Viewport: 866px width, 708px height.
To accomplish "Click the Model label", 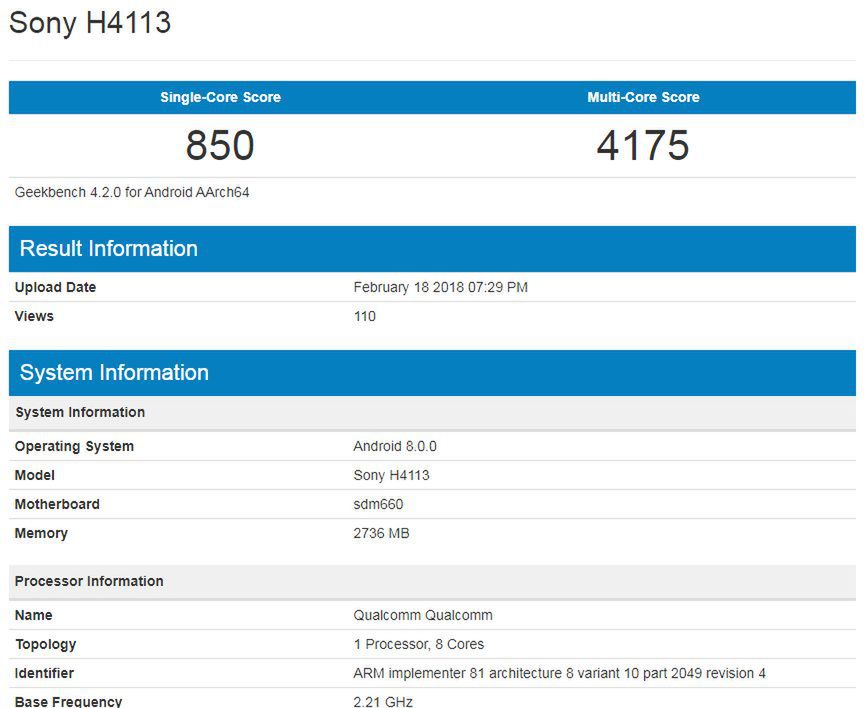I will pos(35,475).
